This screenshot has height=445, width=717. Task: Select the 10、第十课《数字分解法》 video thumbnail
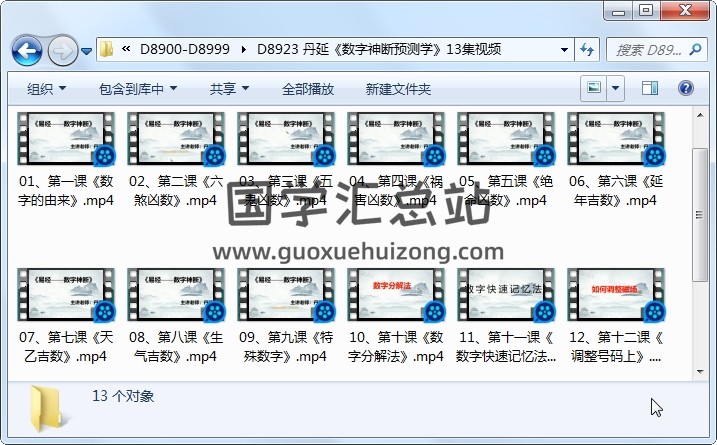(x=396, y=295)
